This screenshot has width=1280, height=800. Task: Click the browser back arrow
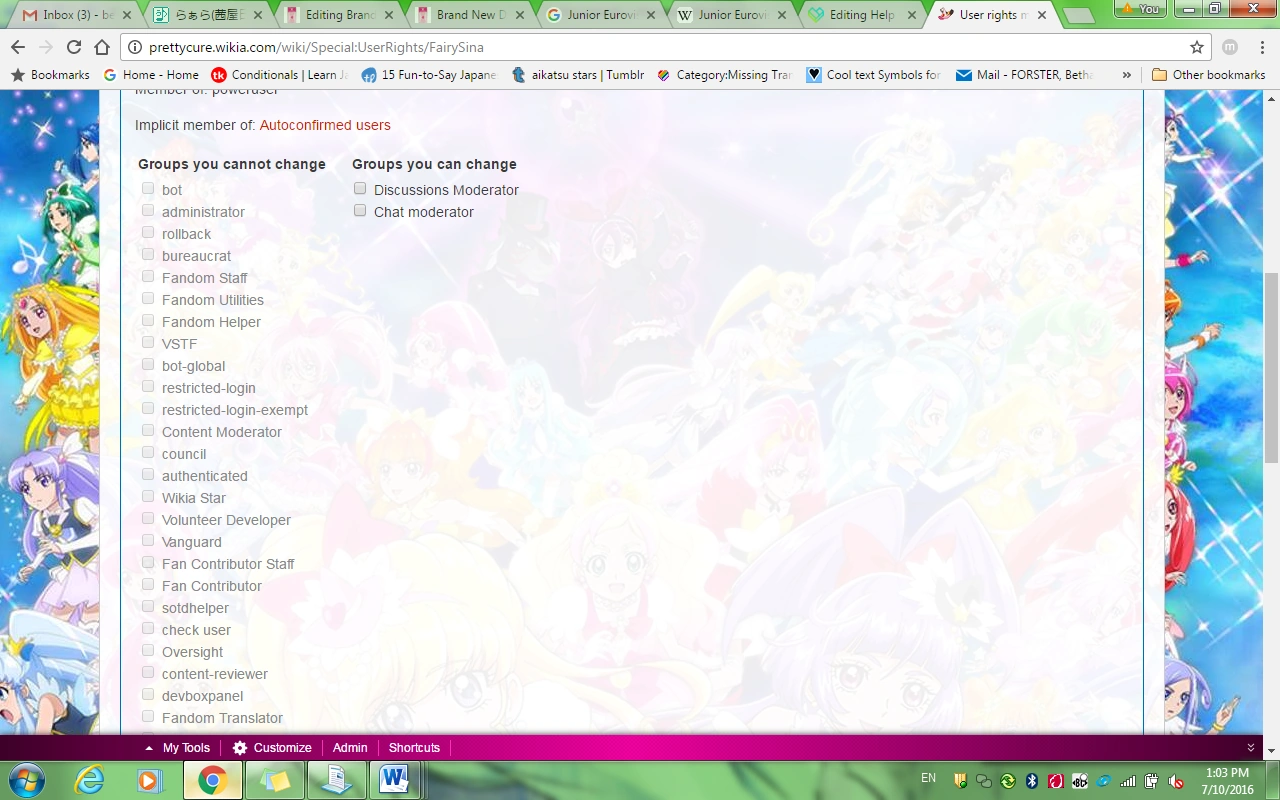click(x=18, y=47)
